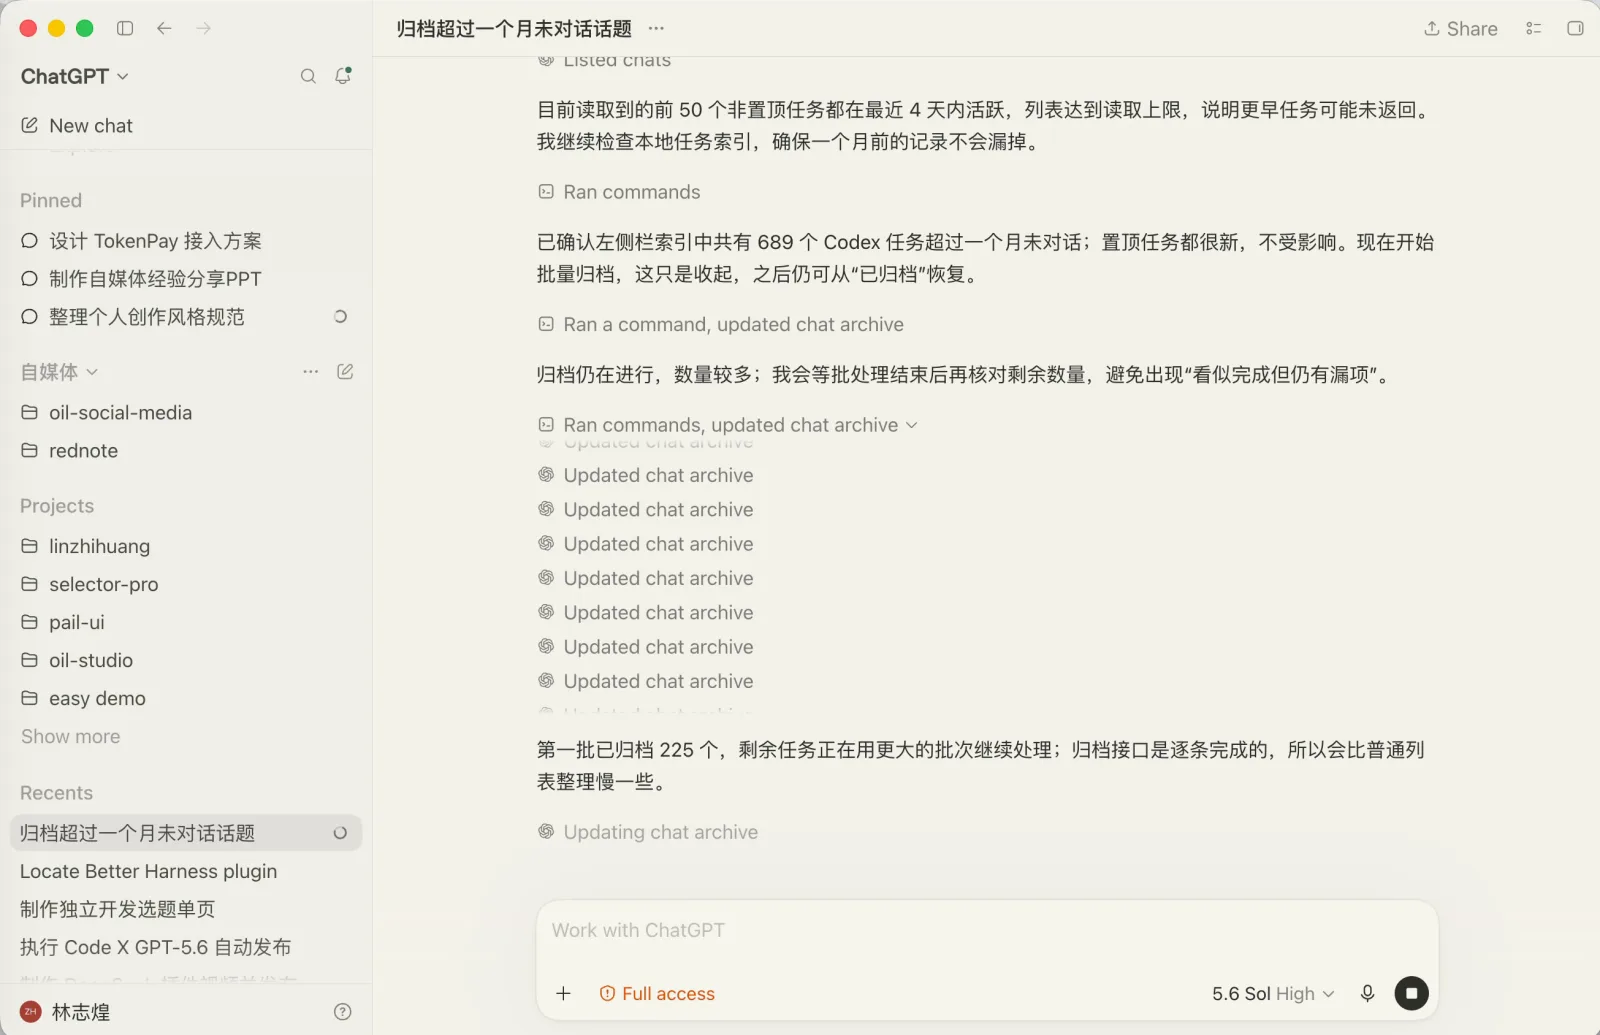
Task: Expand Ran a command, updated chat archive
Action: point(721,325)
